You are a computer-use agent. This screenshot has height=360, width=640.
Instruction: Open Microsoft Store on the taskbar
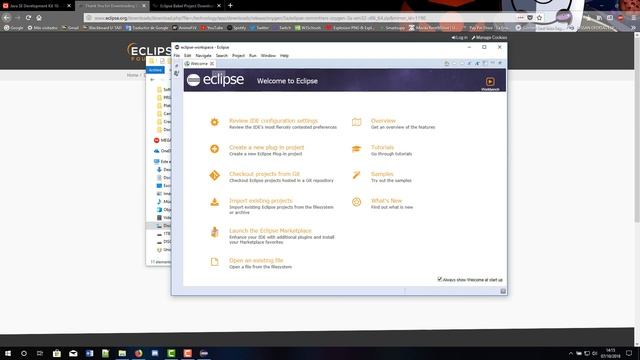[x=57, y=353]
